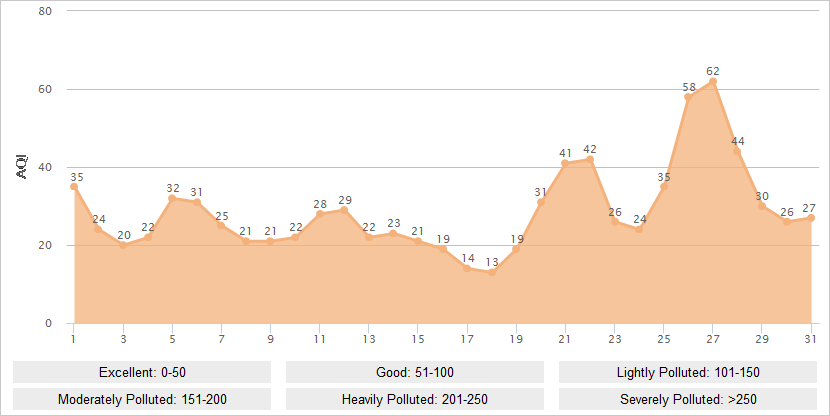Select the day 23 data point valued 26

[x=615, y=222]
